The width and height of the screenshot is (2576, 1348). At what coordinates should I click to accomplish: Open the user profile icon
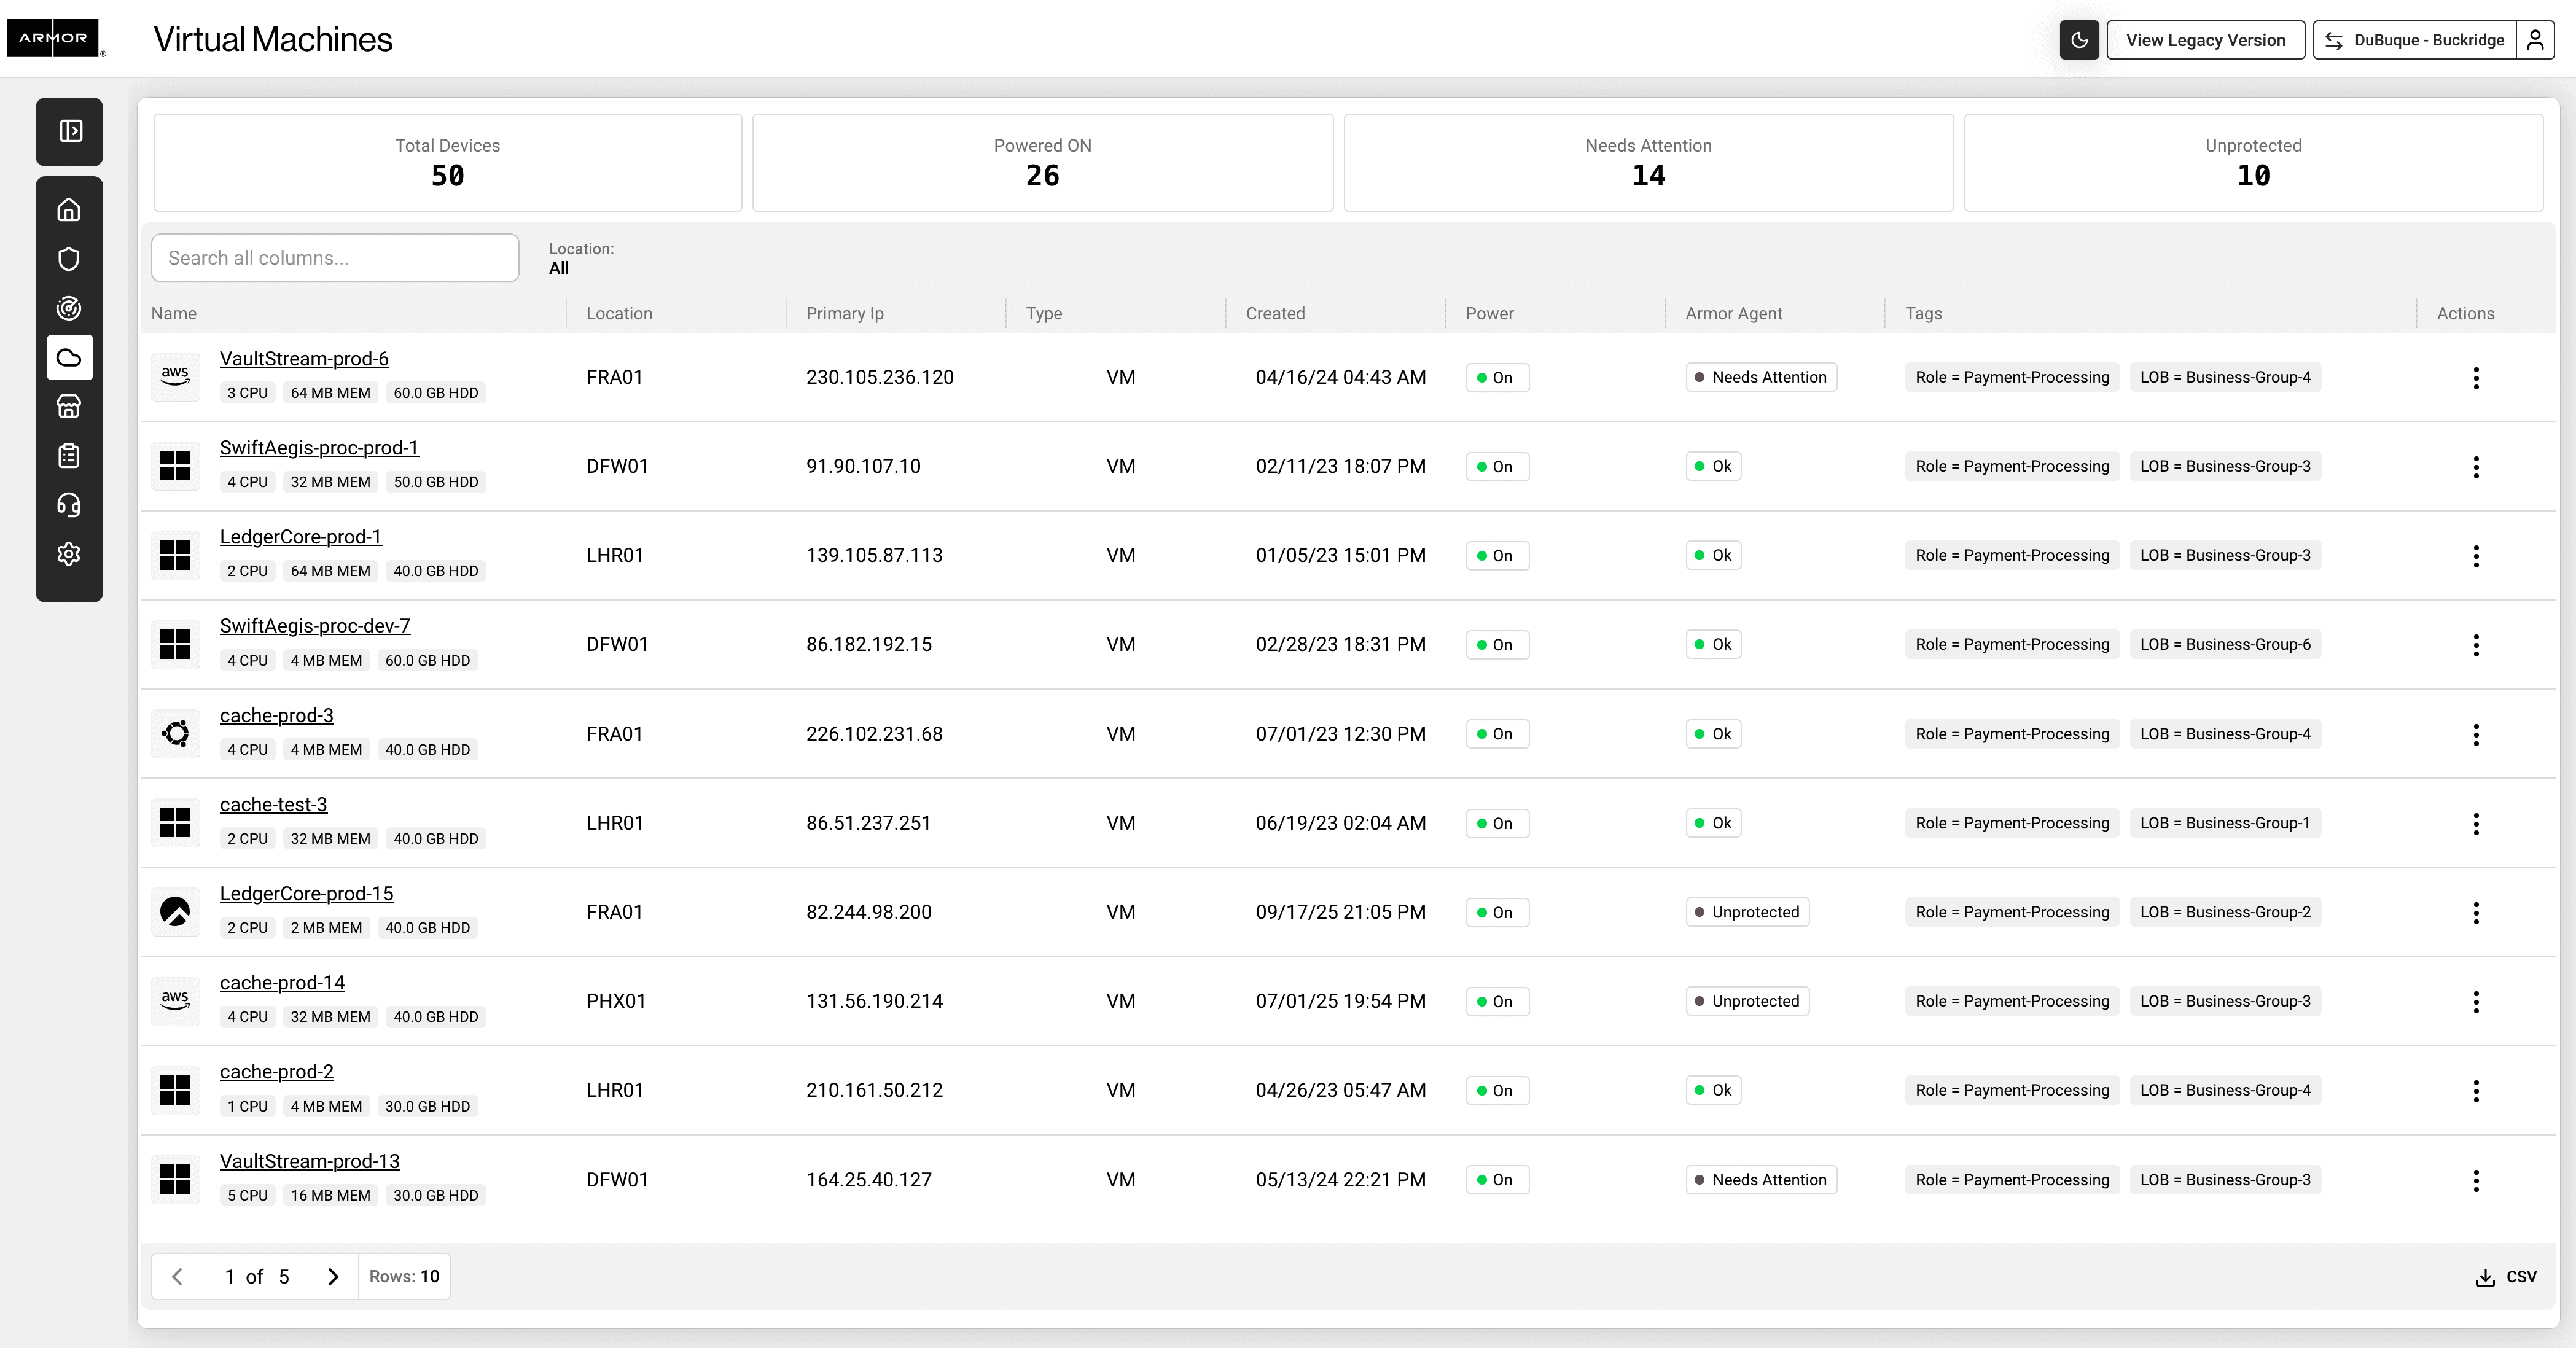(2535, 40)
